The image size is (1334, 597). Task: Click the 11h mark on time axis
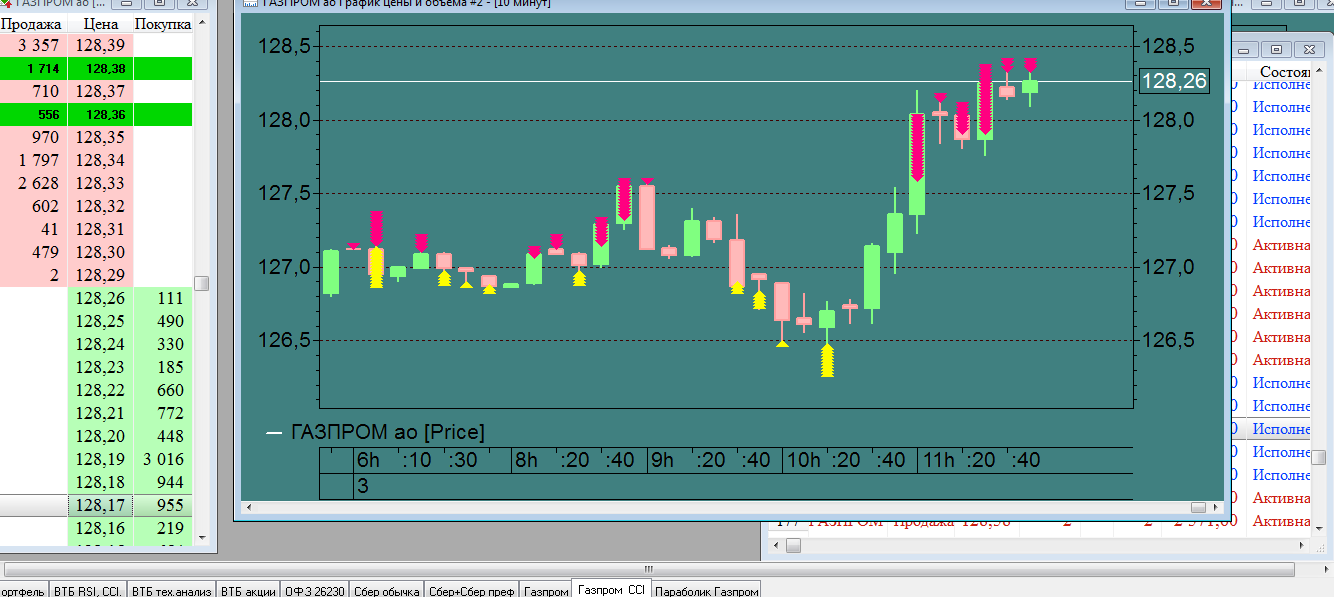click(x=939, y=461)
